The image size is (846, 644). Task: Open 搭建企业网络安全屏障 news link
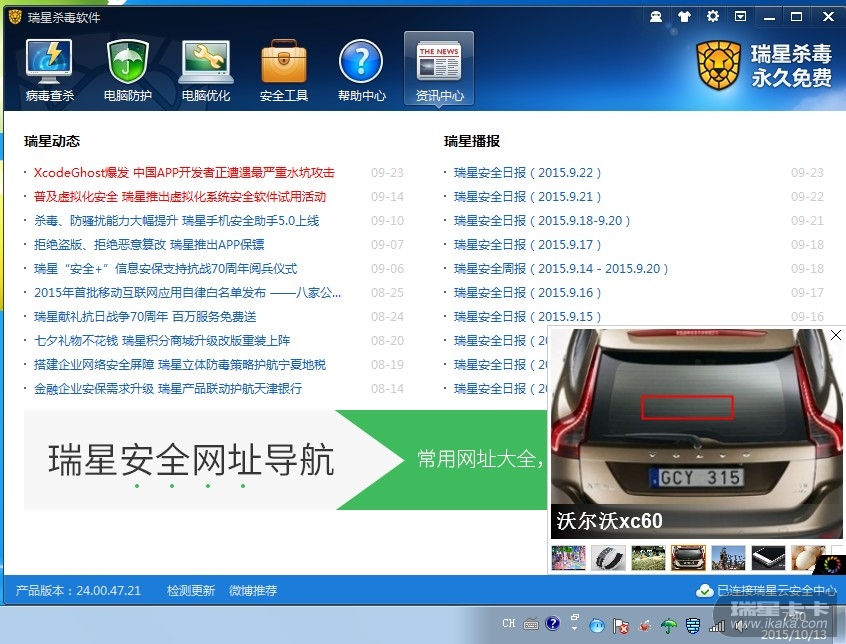[180, 365]
